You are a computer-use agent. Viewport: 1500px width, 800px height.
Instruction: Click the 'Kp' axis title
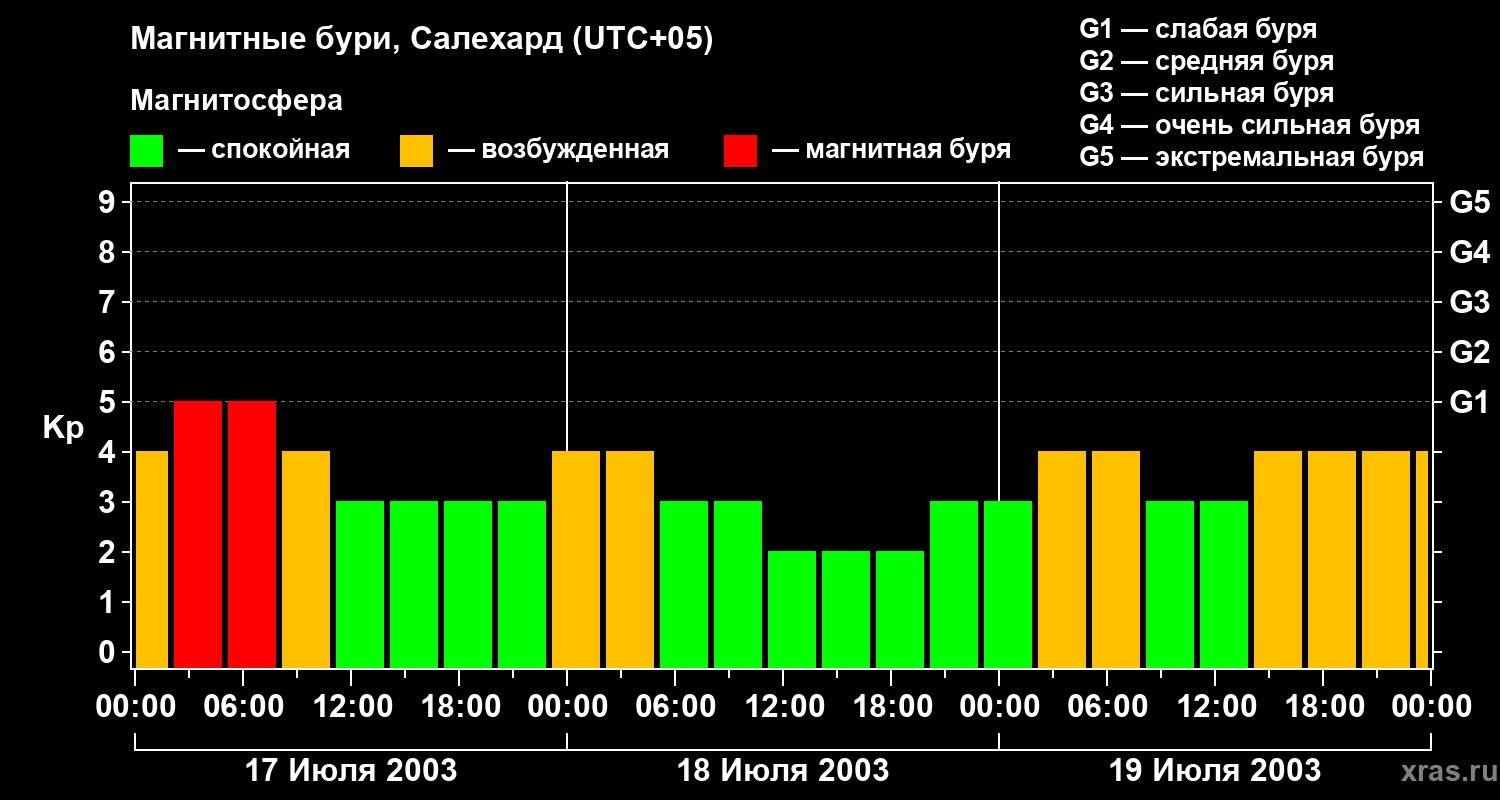[63, 427]
